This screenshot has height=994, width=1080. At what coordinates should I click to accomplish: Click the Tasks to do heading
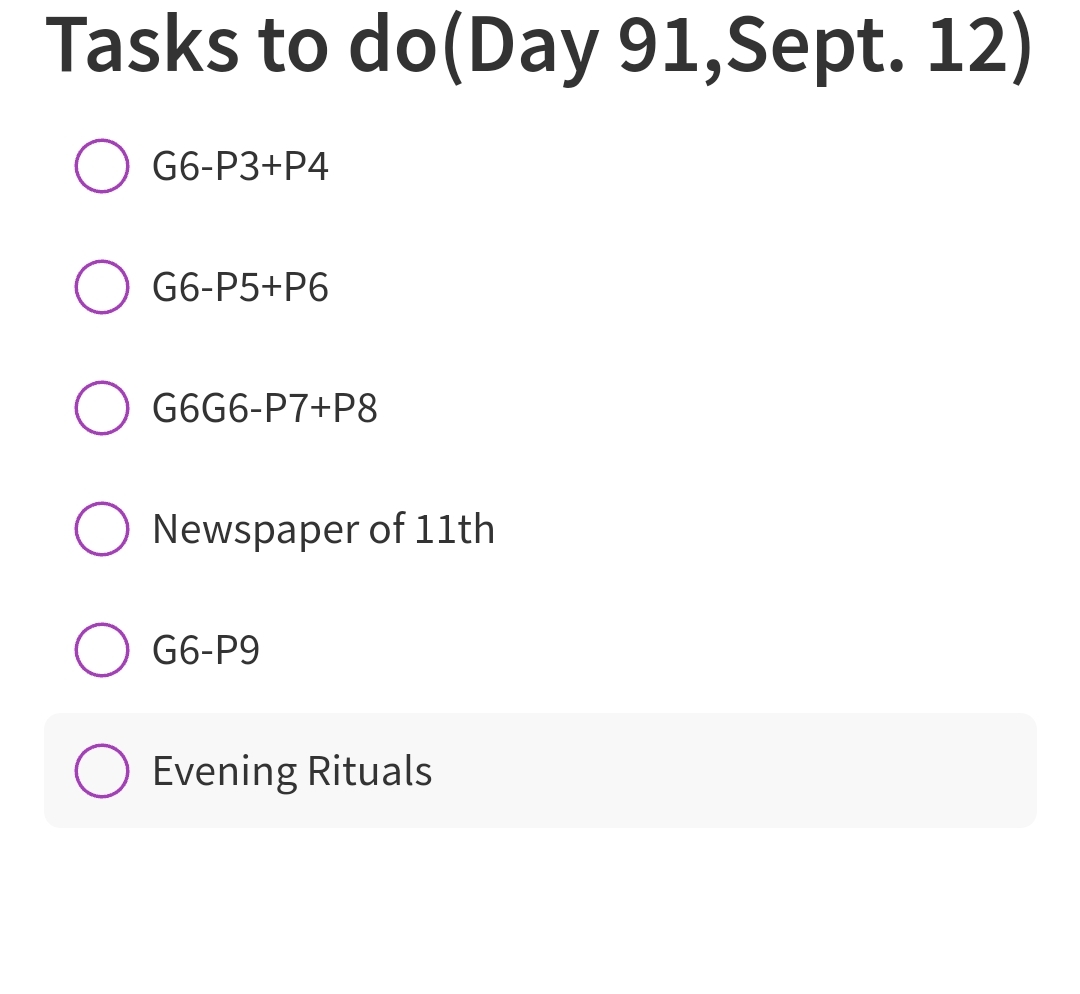[538, 46]
